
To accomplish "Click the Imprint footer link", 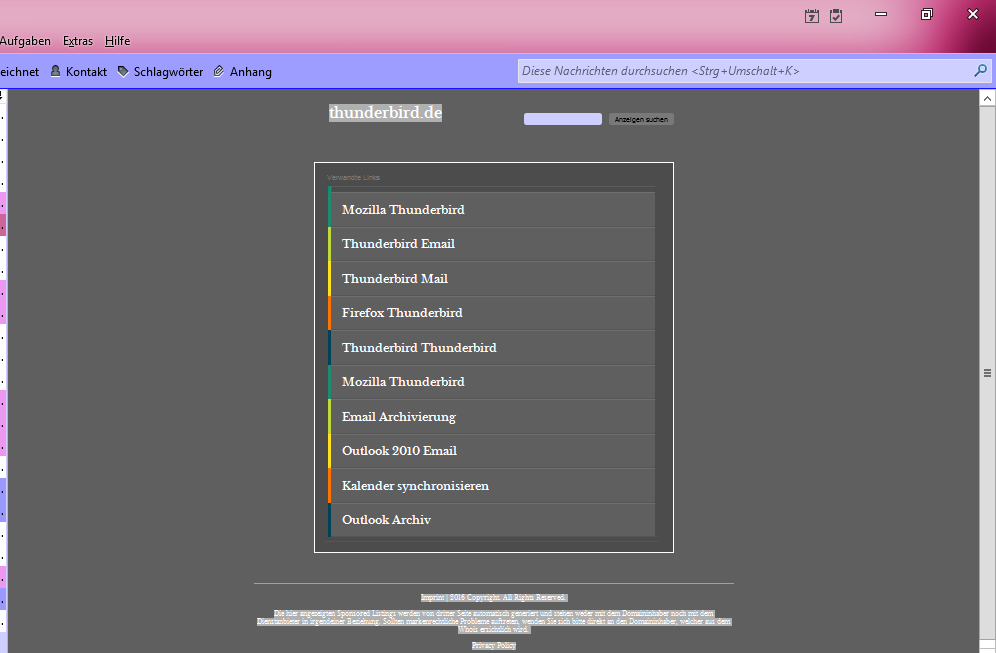I will tap(433, 597).
